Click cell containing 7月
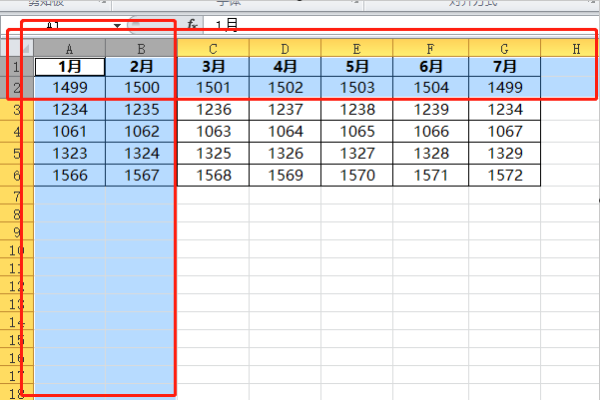 (504, 67)
